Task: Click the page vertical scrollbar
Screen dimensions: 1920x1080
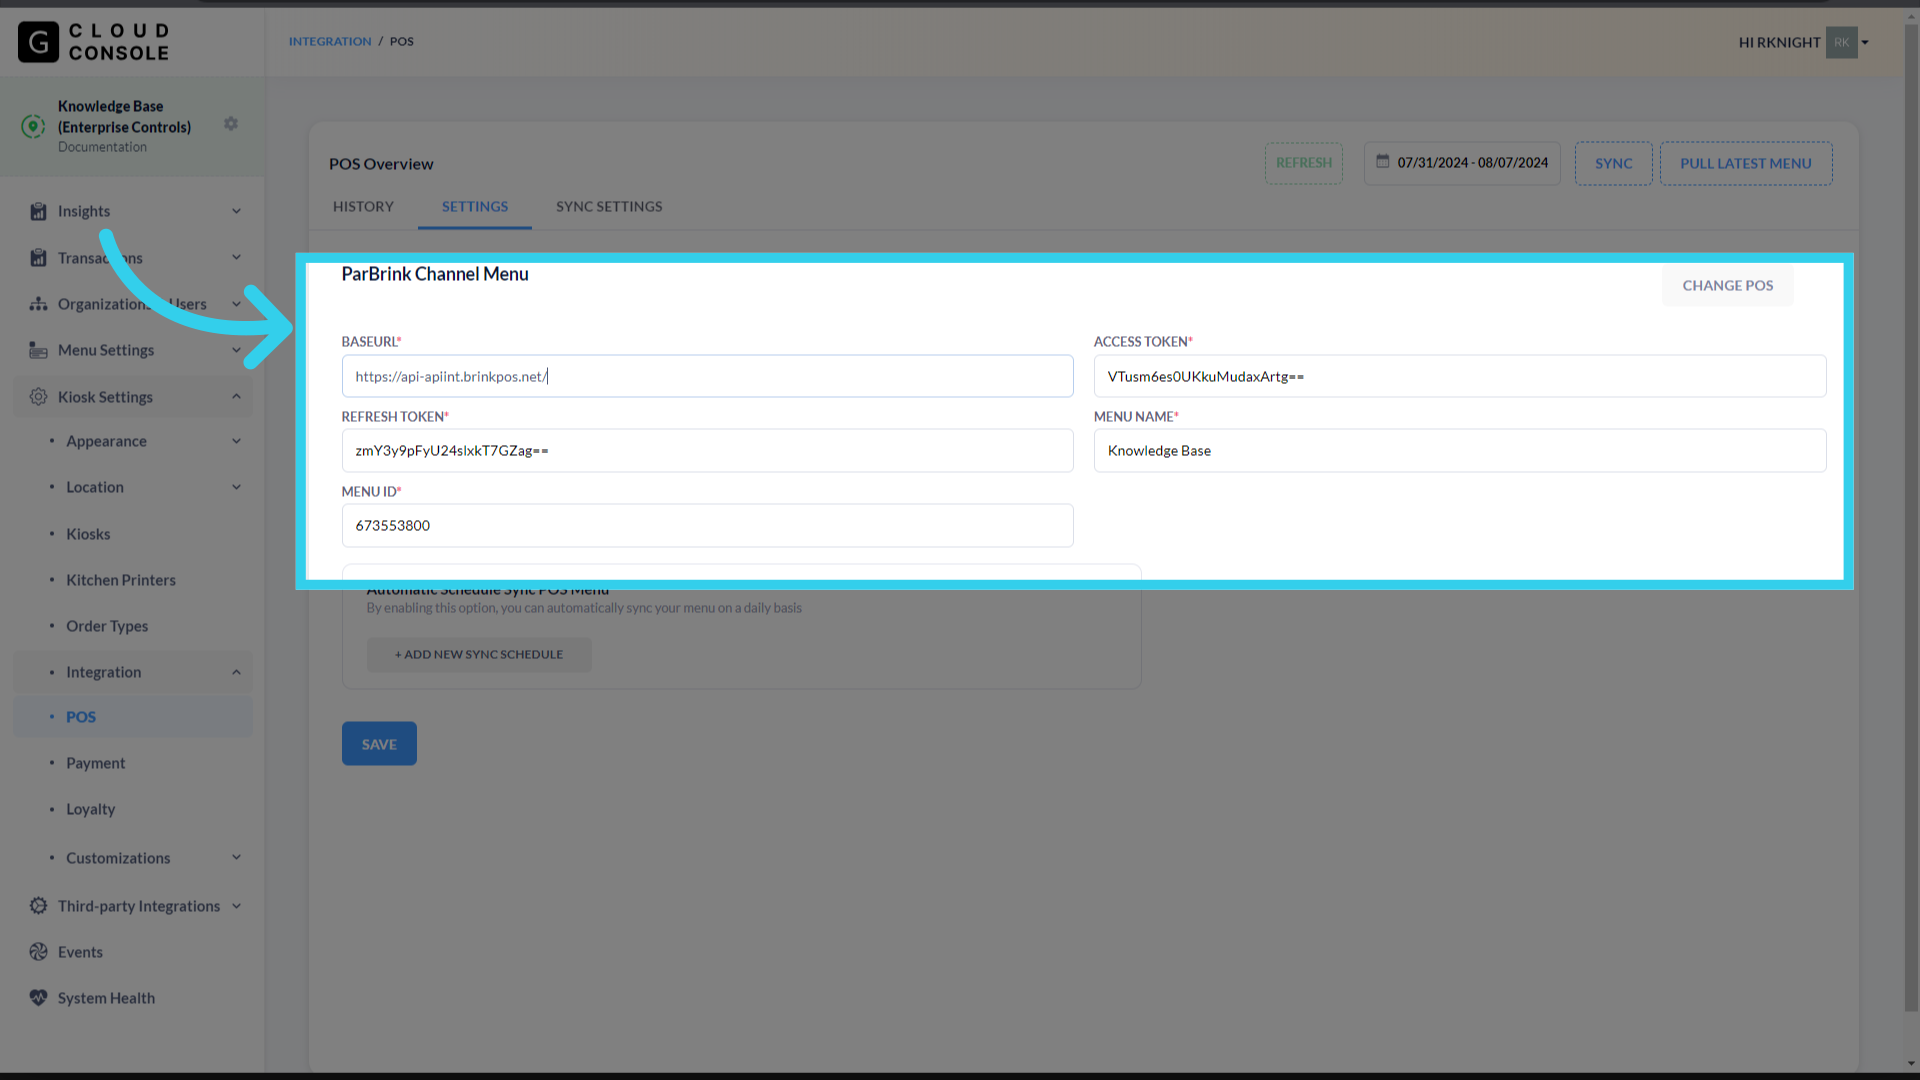Action: [1911, 520]
